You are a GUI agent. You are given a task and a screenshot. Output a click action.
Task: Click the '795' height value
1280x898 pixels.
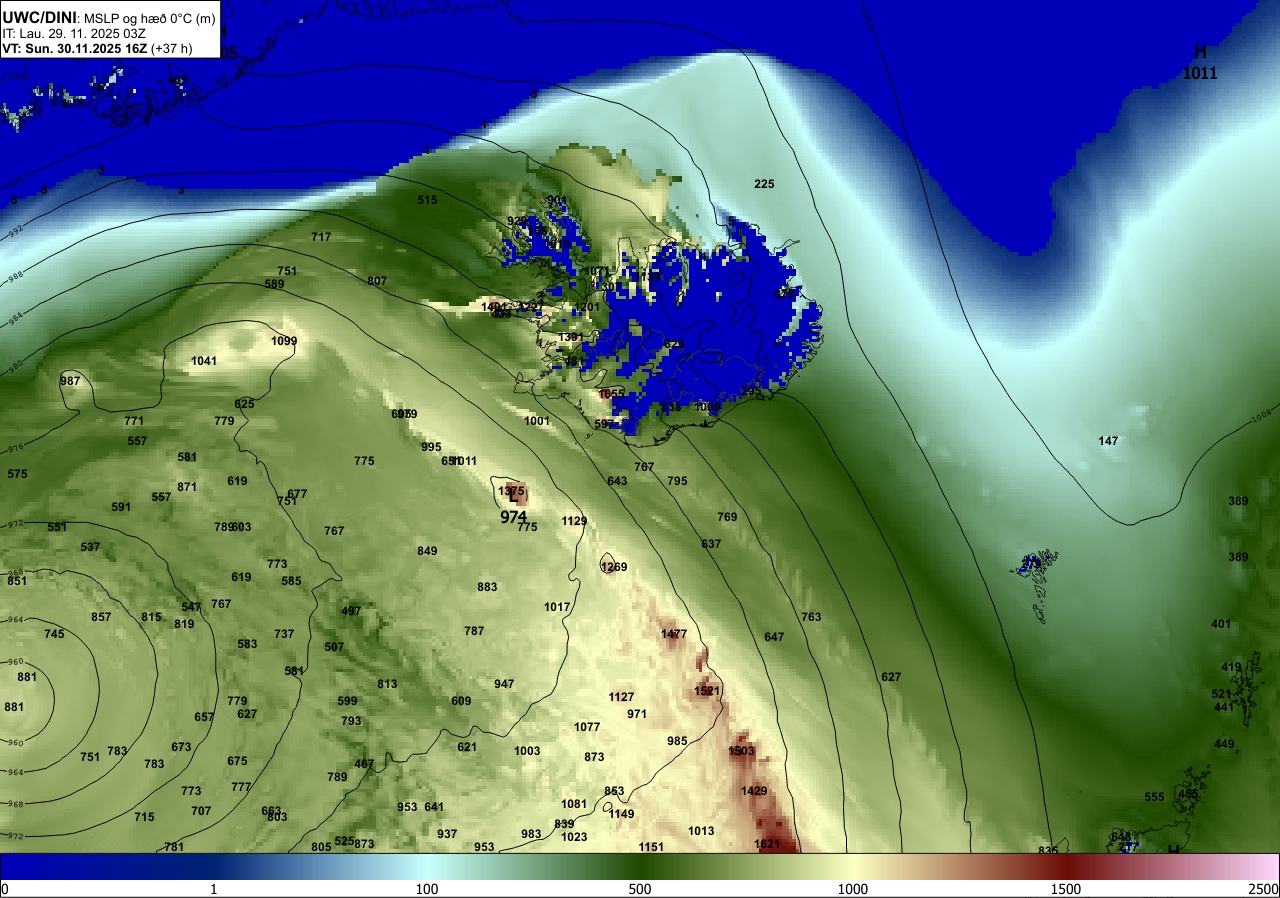pyautogui.click(x=677, y=481)
